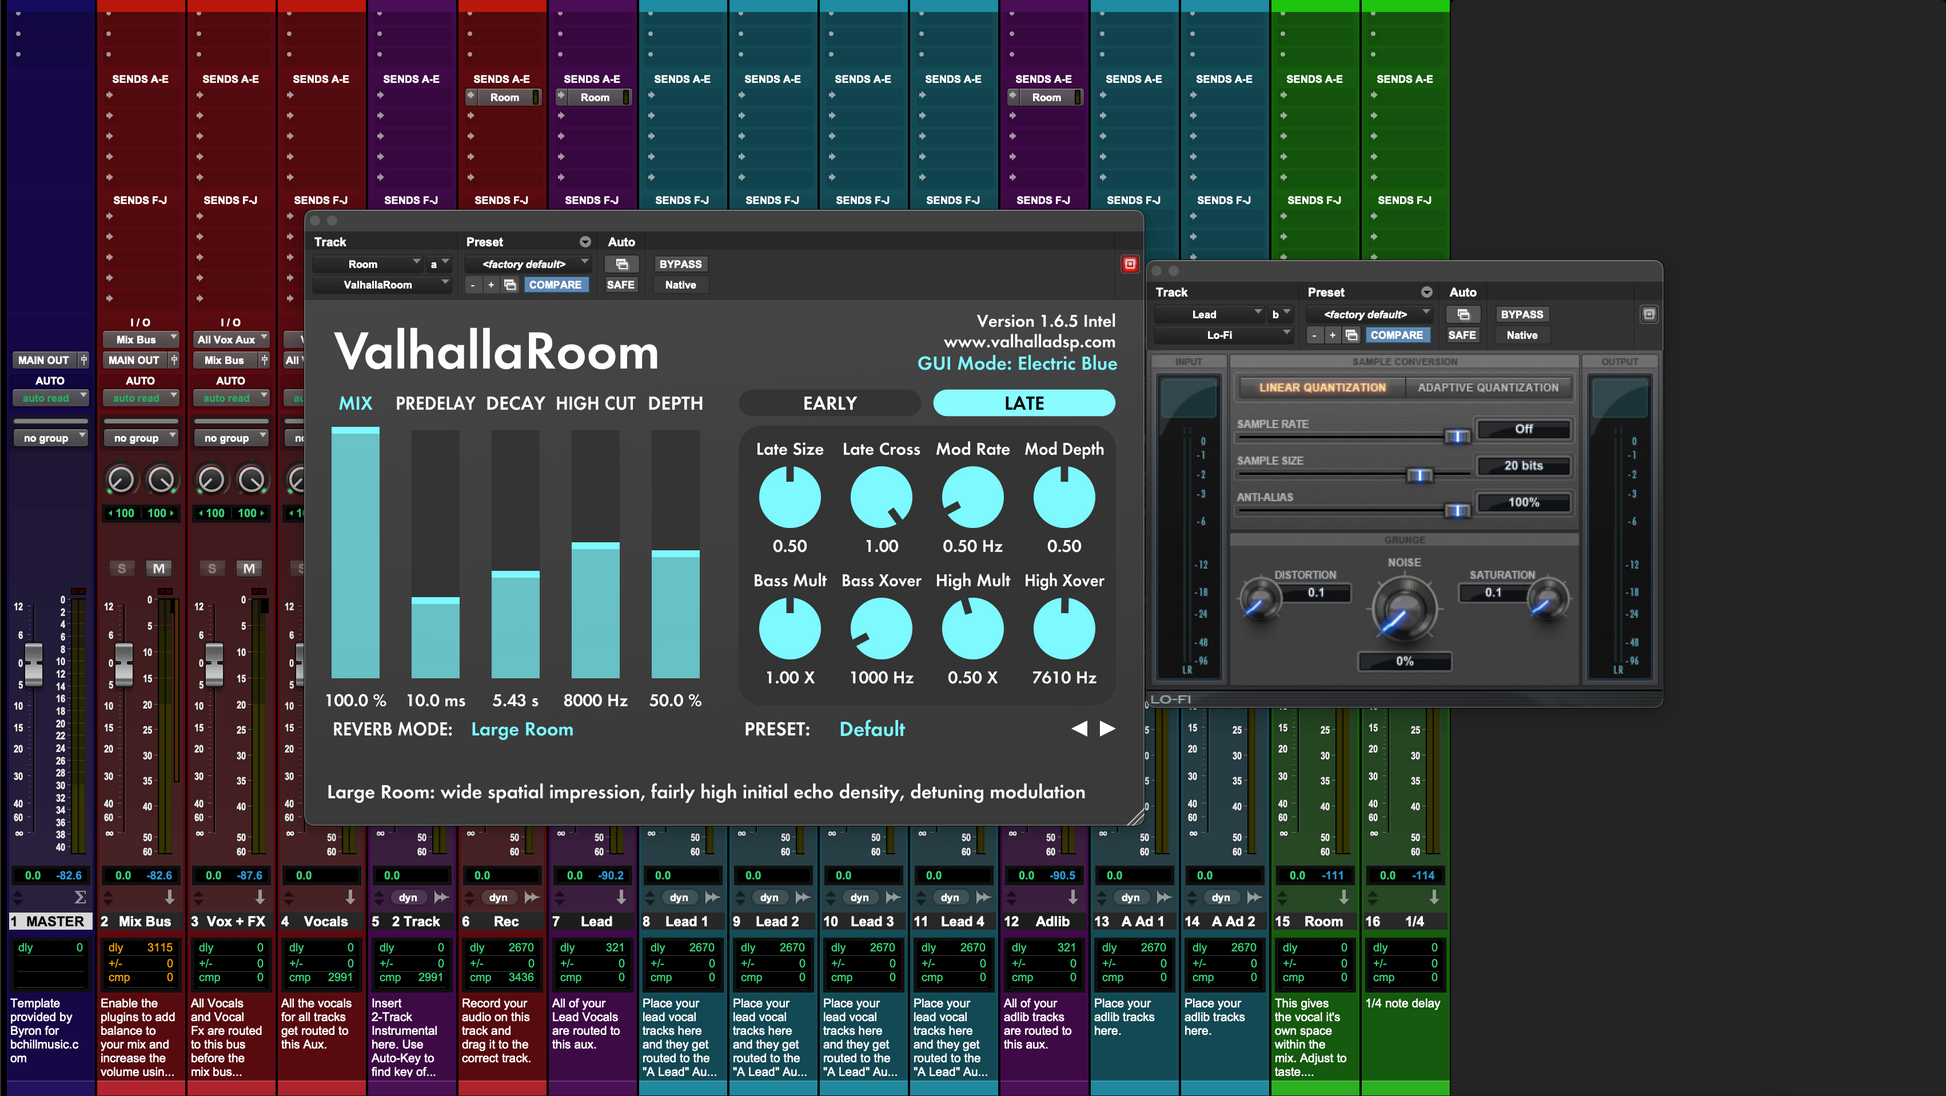Solo the Vox + FX track

(x=211, y=568)
